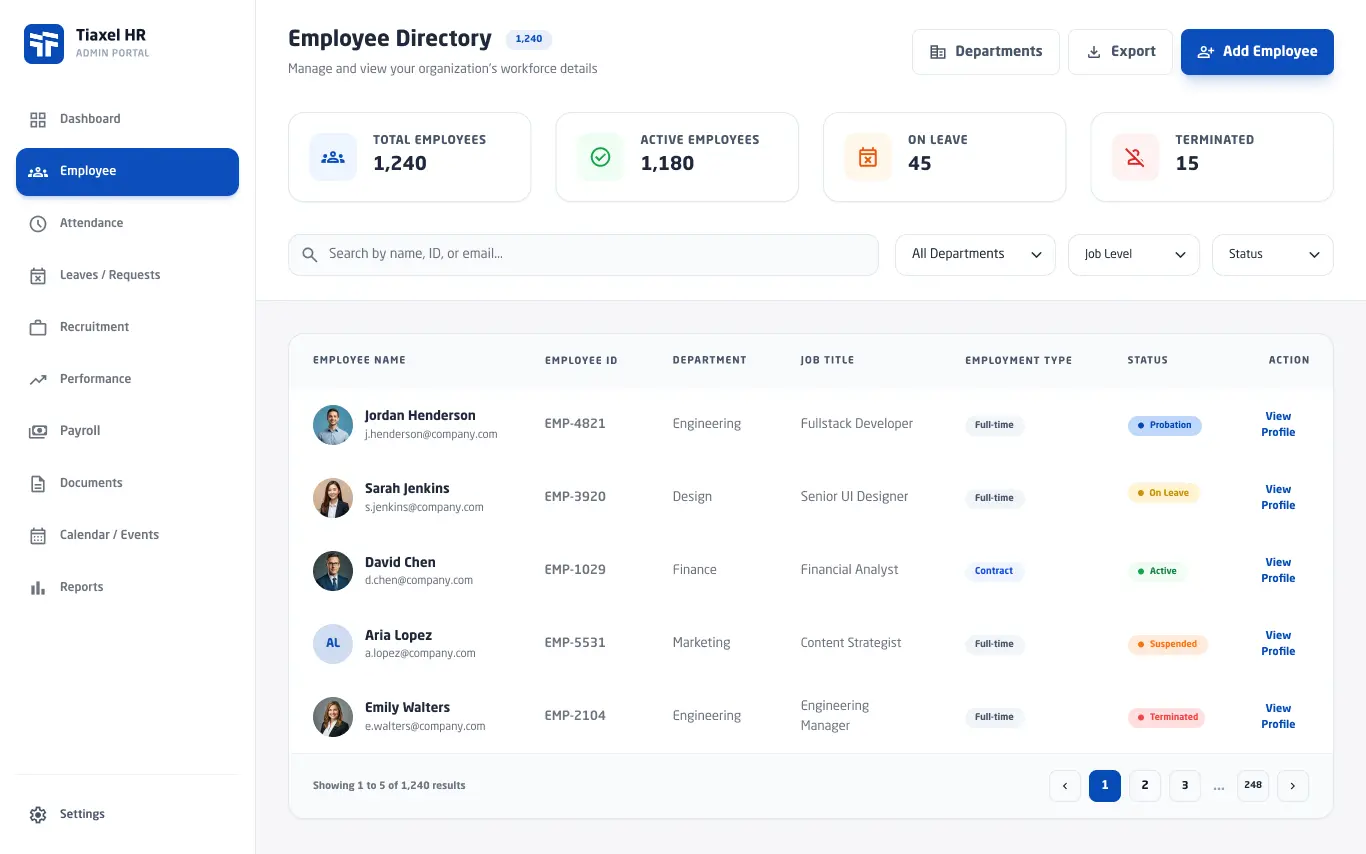Select the Recruitment menu item
This screenshot has width=1366, height=854.
pos(127,328)
